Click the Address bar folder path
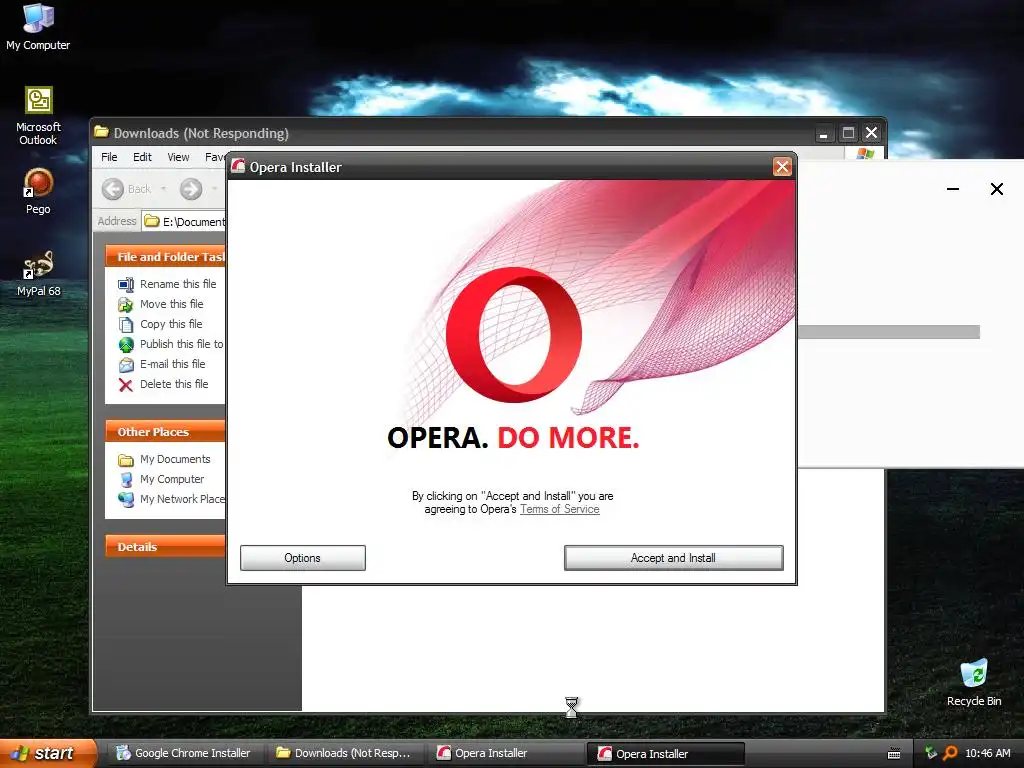Screen dimensions: 1024x768 point(184,221)
